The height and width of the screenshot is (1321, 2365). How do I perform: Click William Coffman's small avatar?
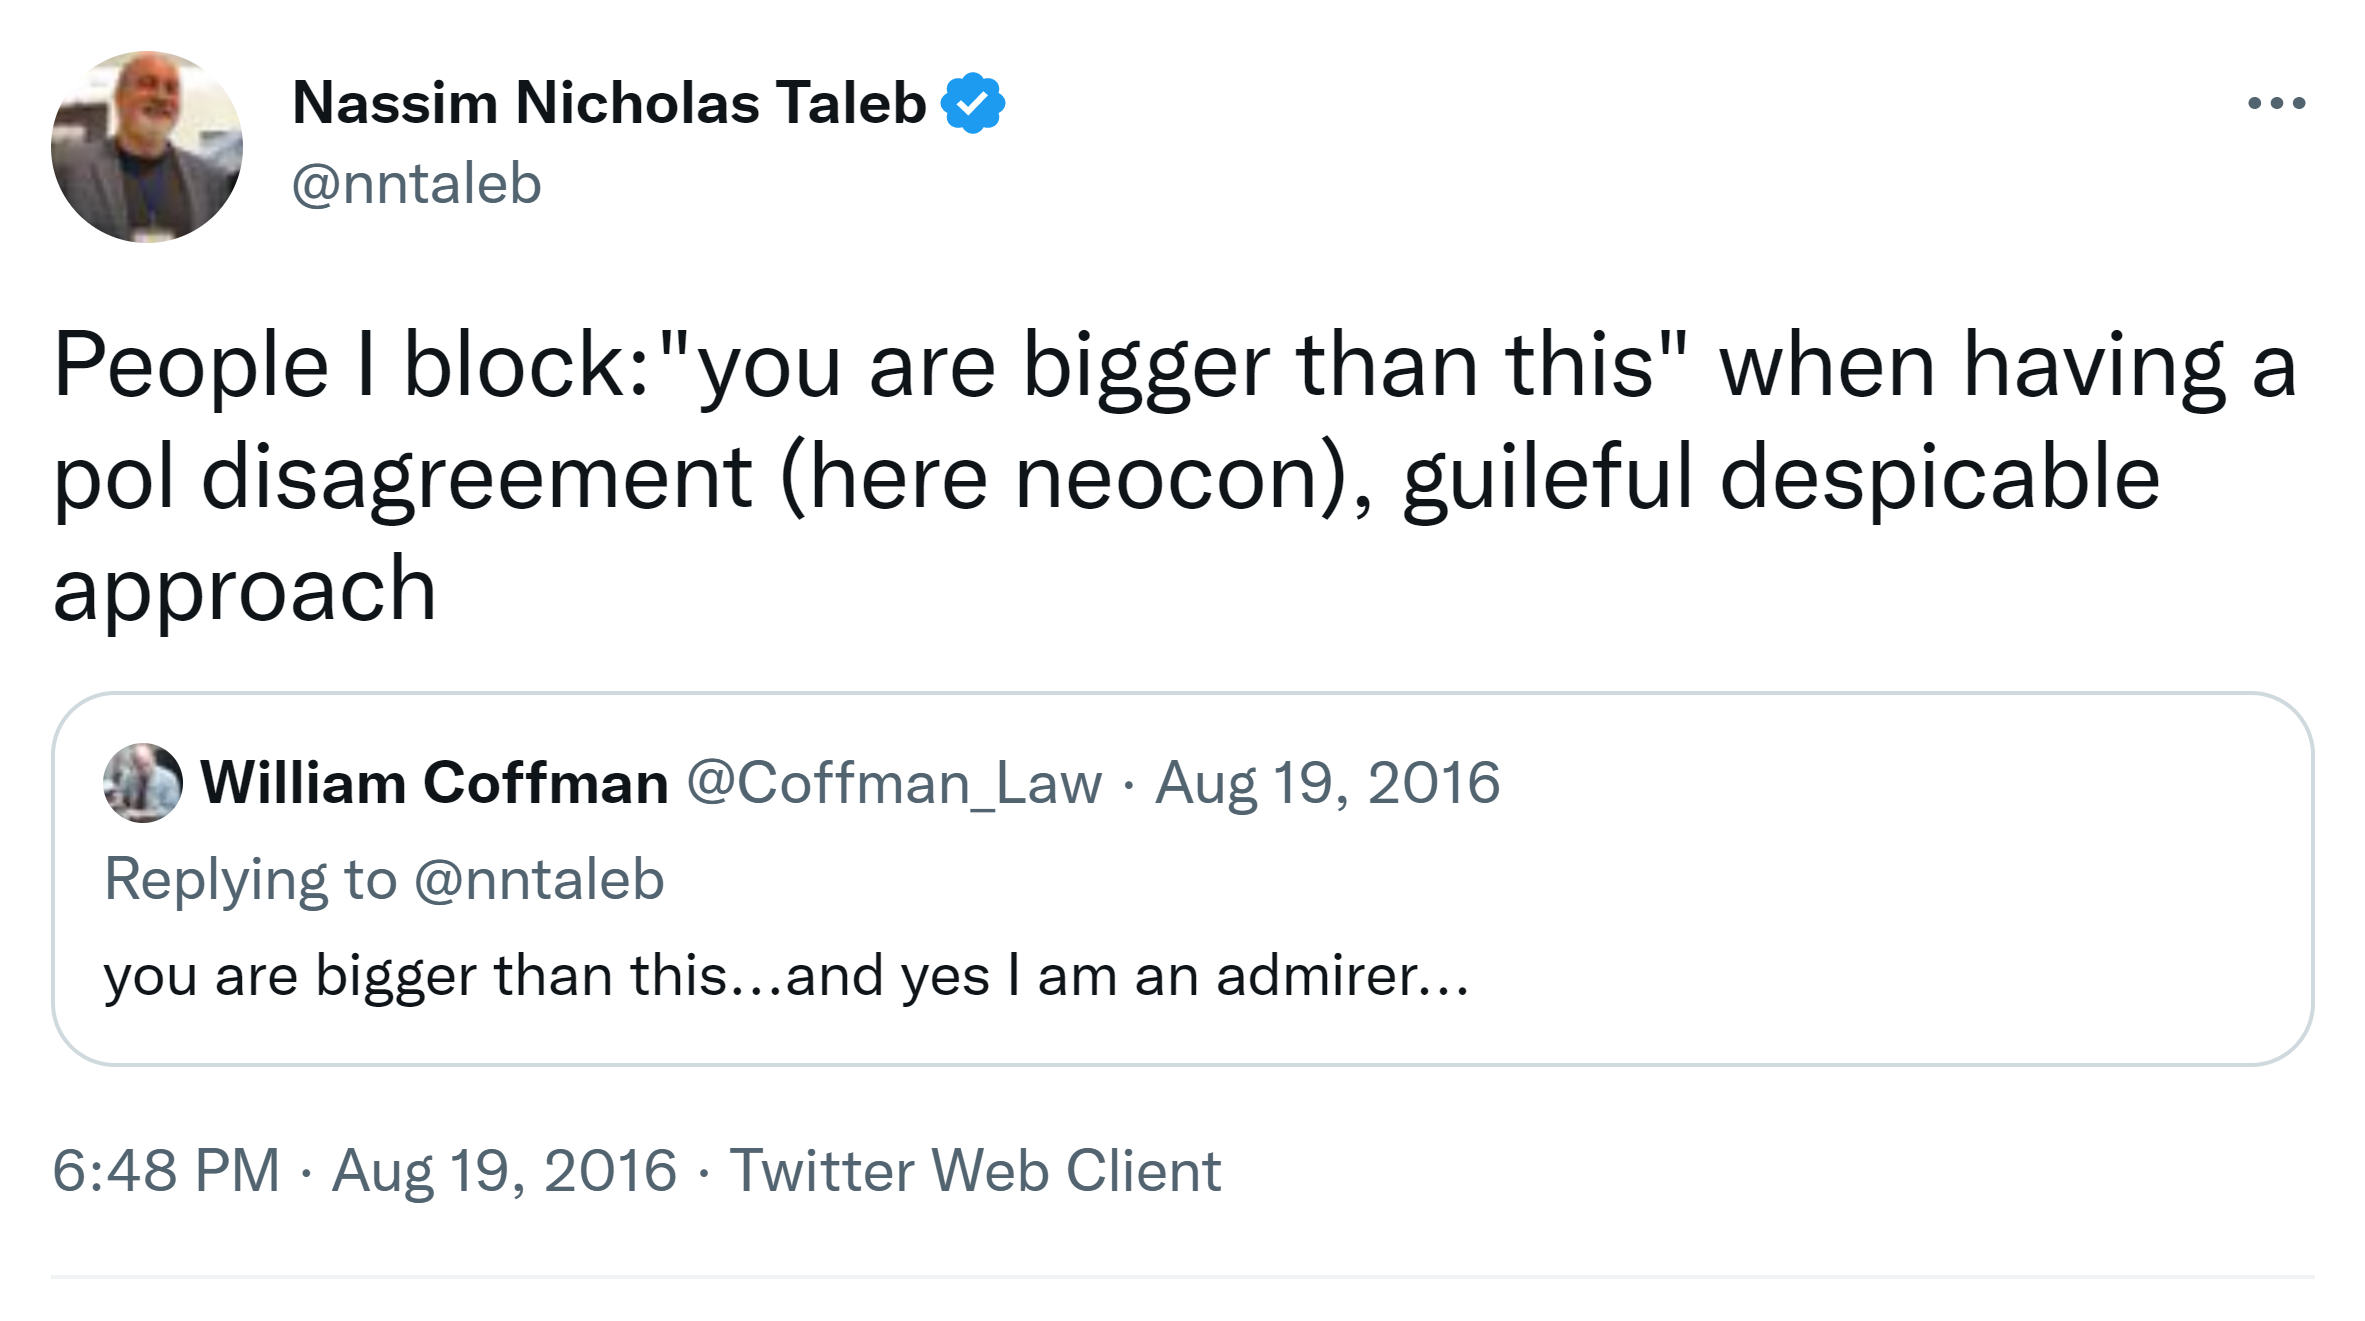click(143, 783)
